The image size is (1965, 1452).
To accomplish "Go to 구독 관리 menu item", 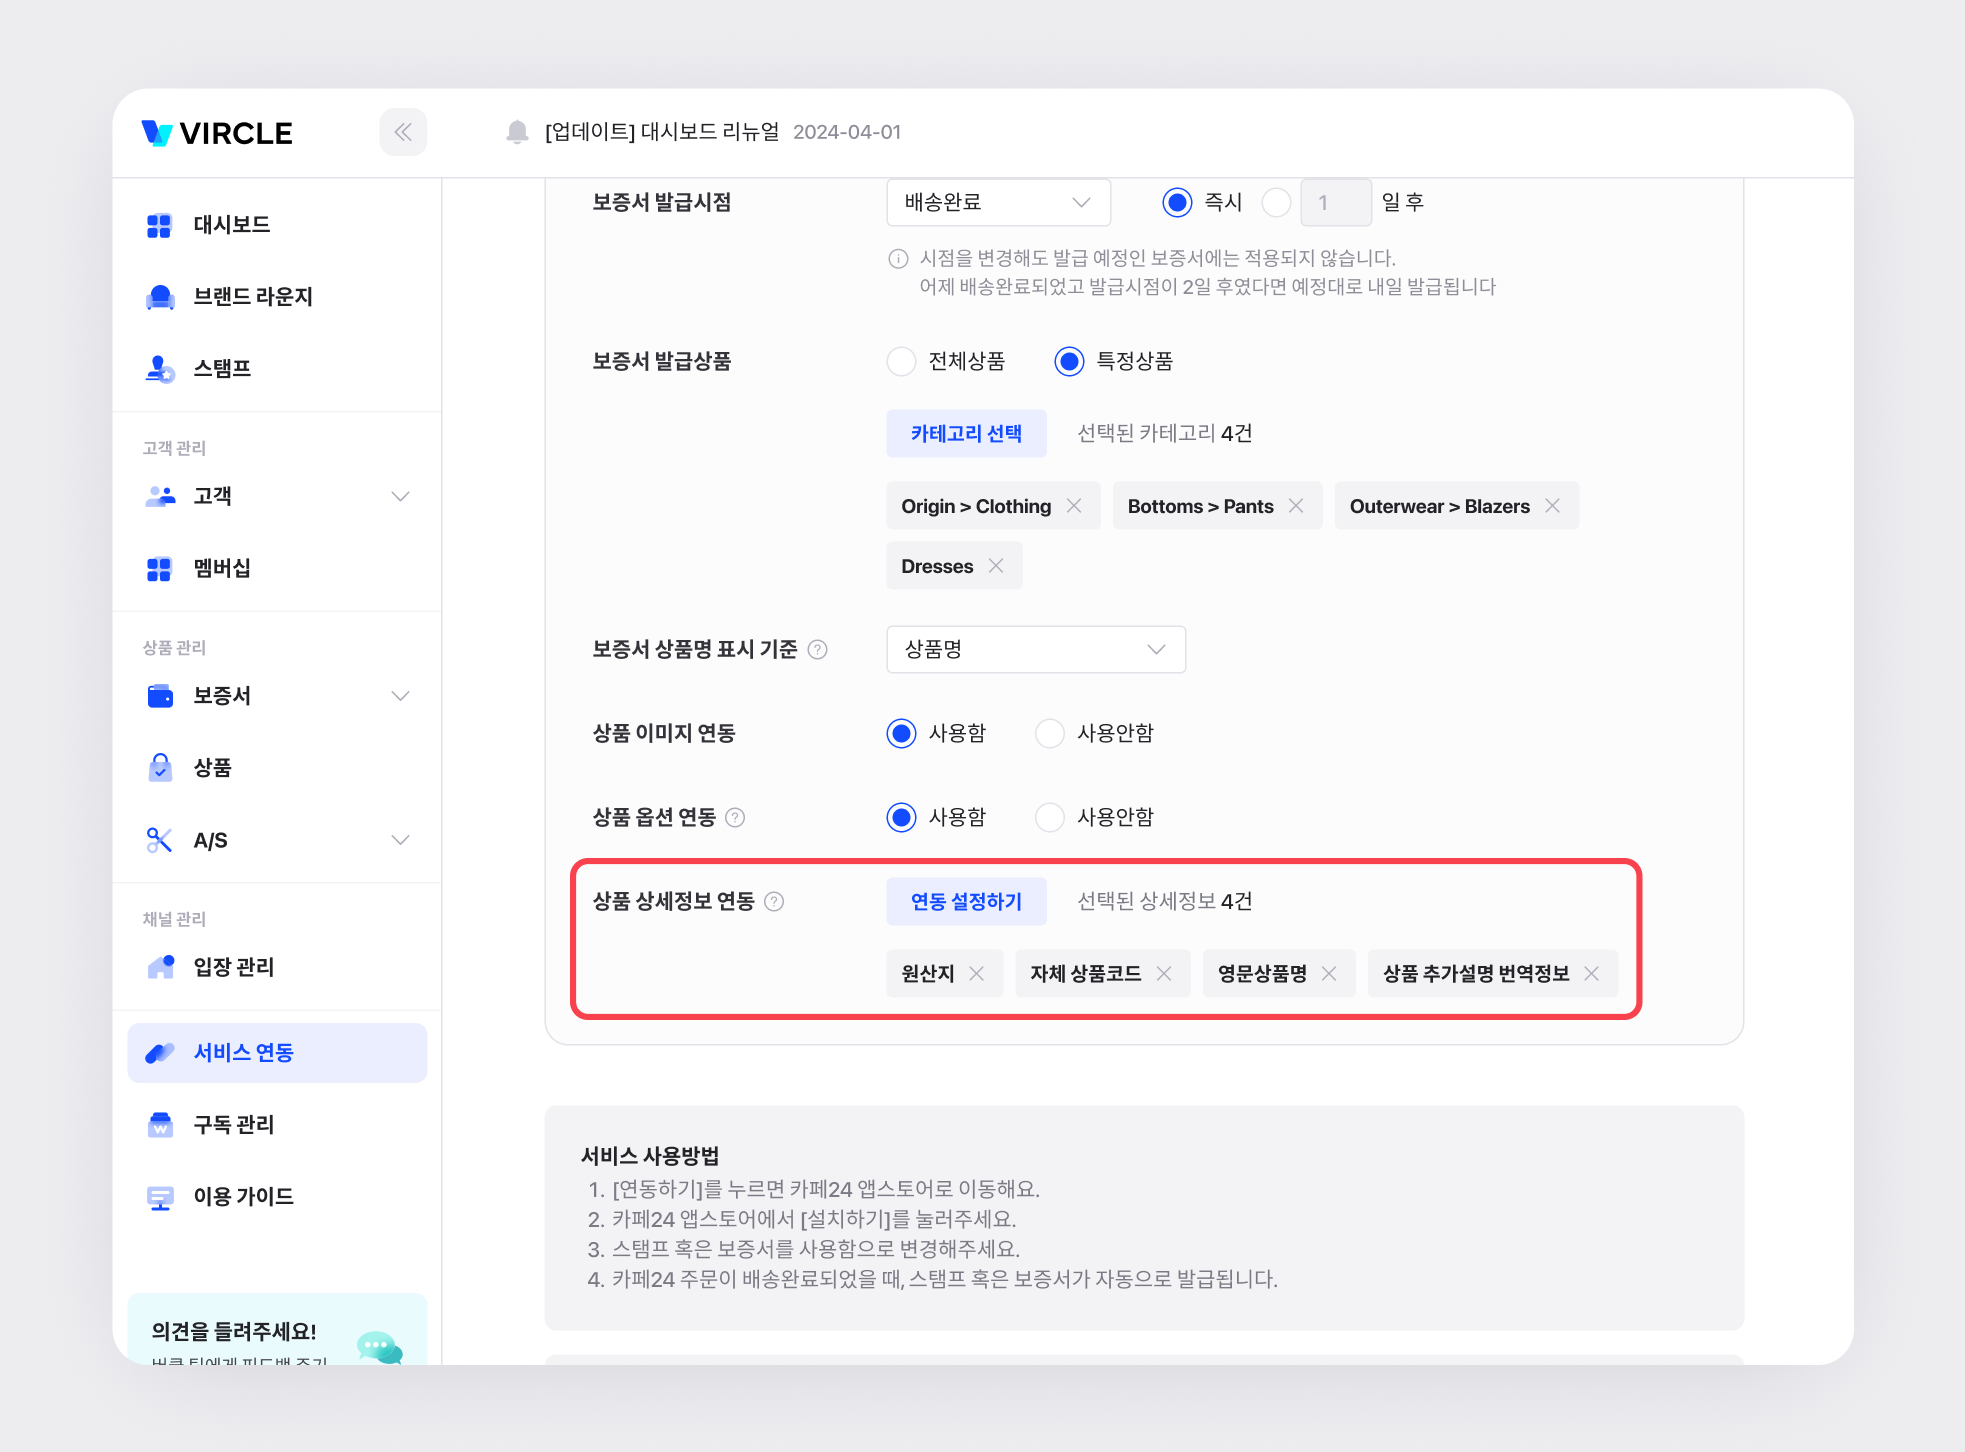I will click(234, 1125).
